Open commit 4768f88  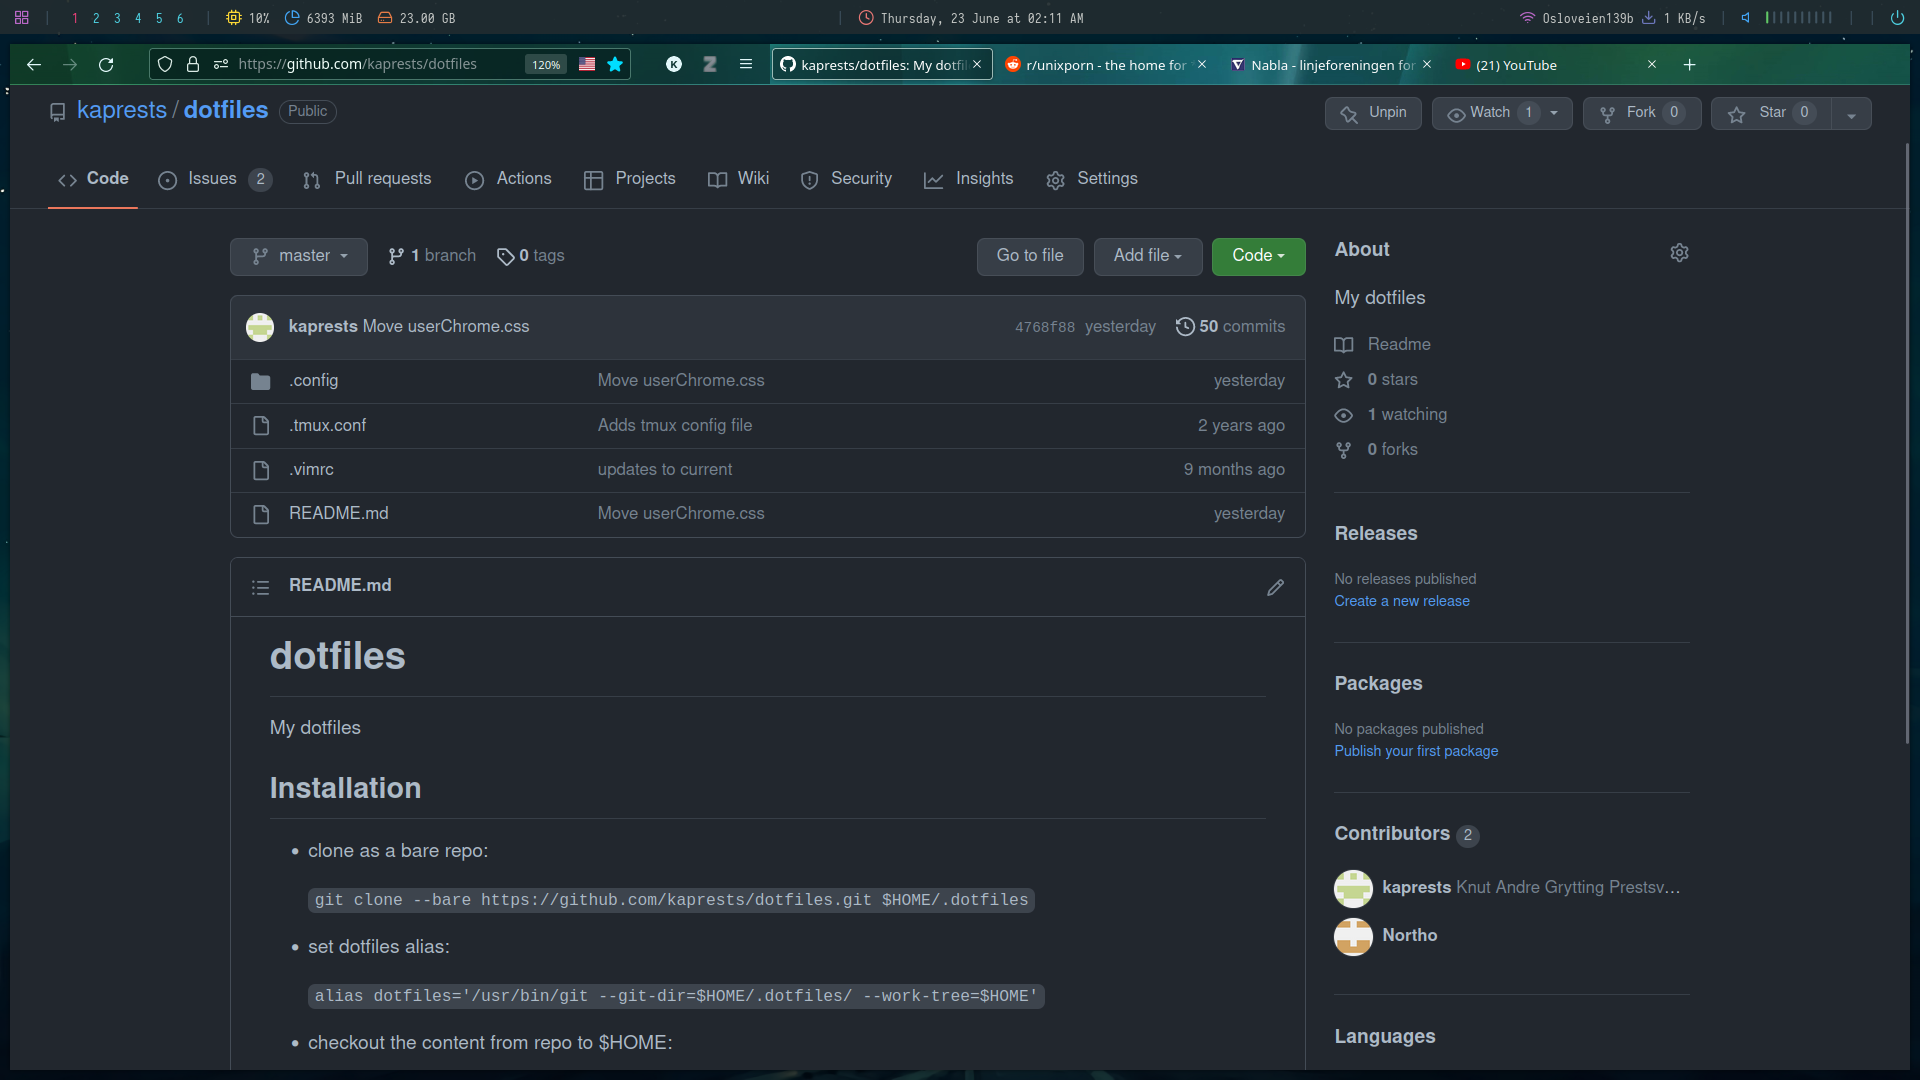(x=1045, y=327)
